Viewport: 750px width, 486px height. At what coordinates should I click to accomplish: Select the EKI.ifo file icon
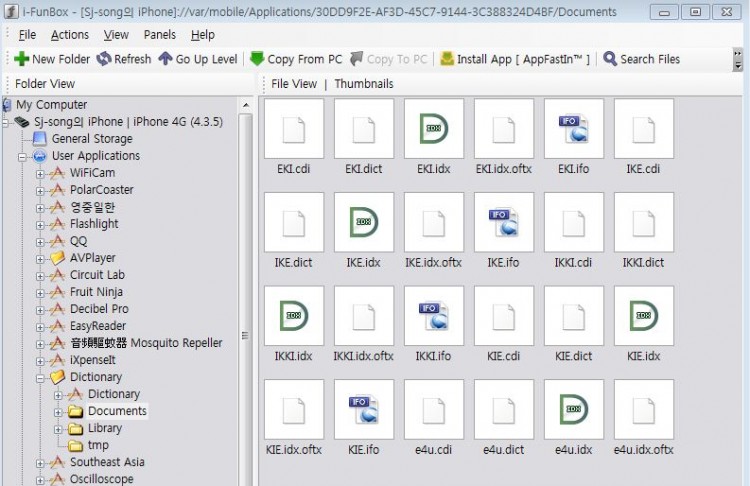pos(574,128)
